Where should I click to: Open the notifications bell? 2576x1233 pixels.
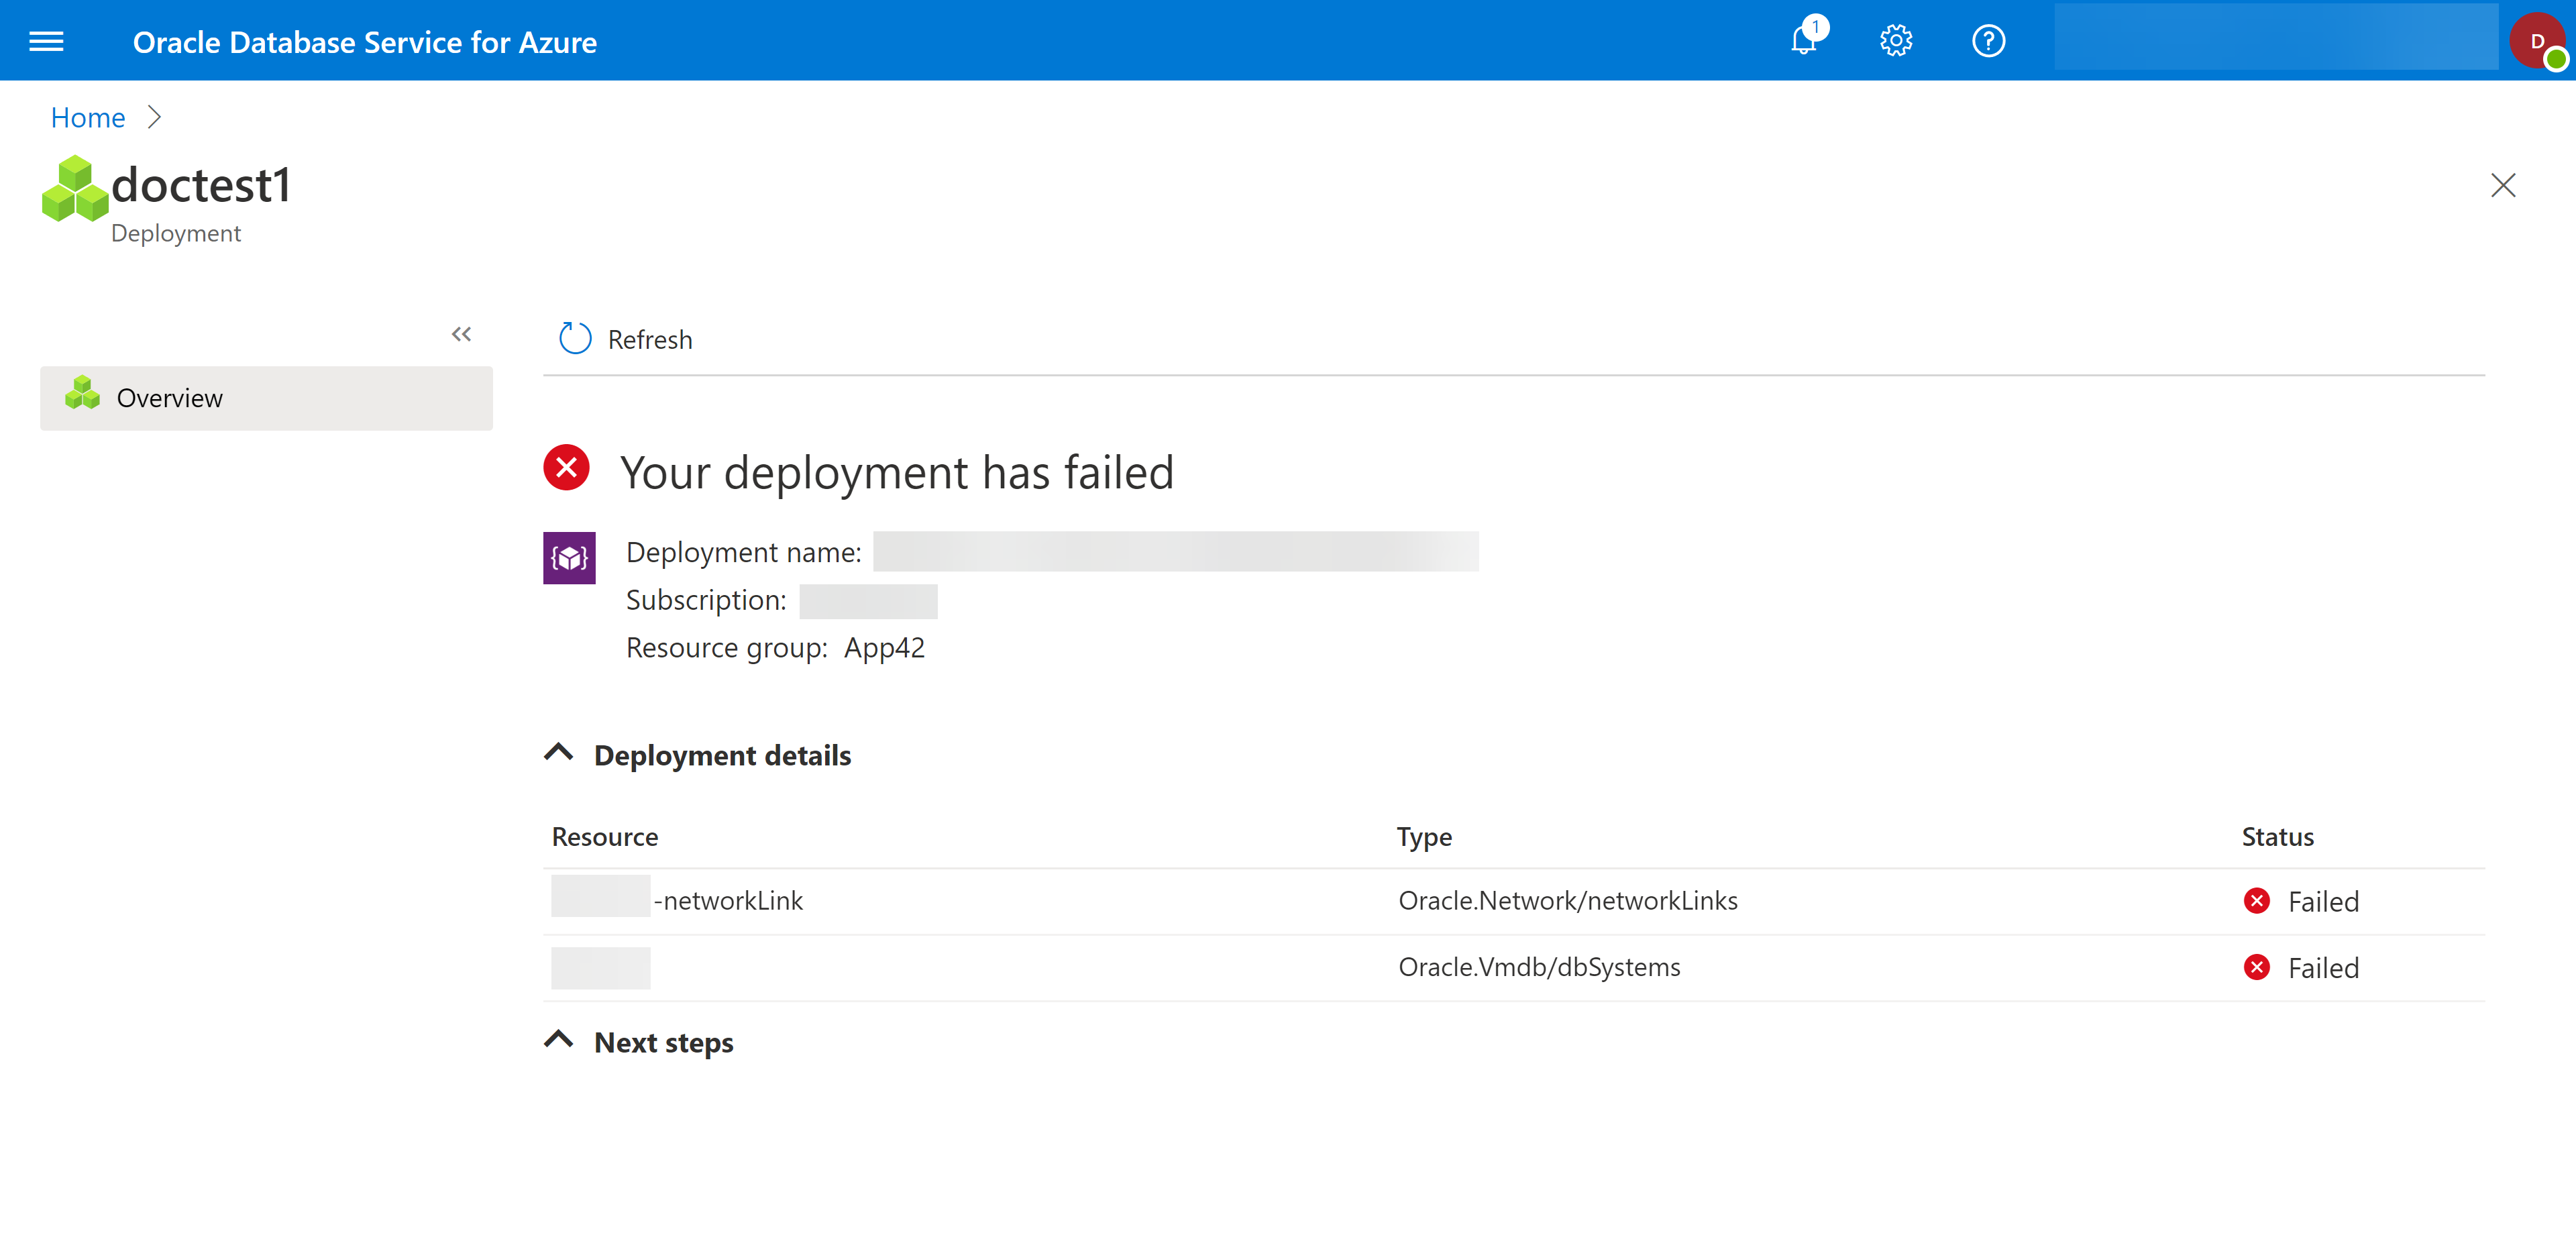(x=1805, y=40)
